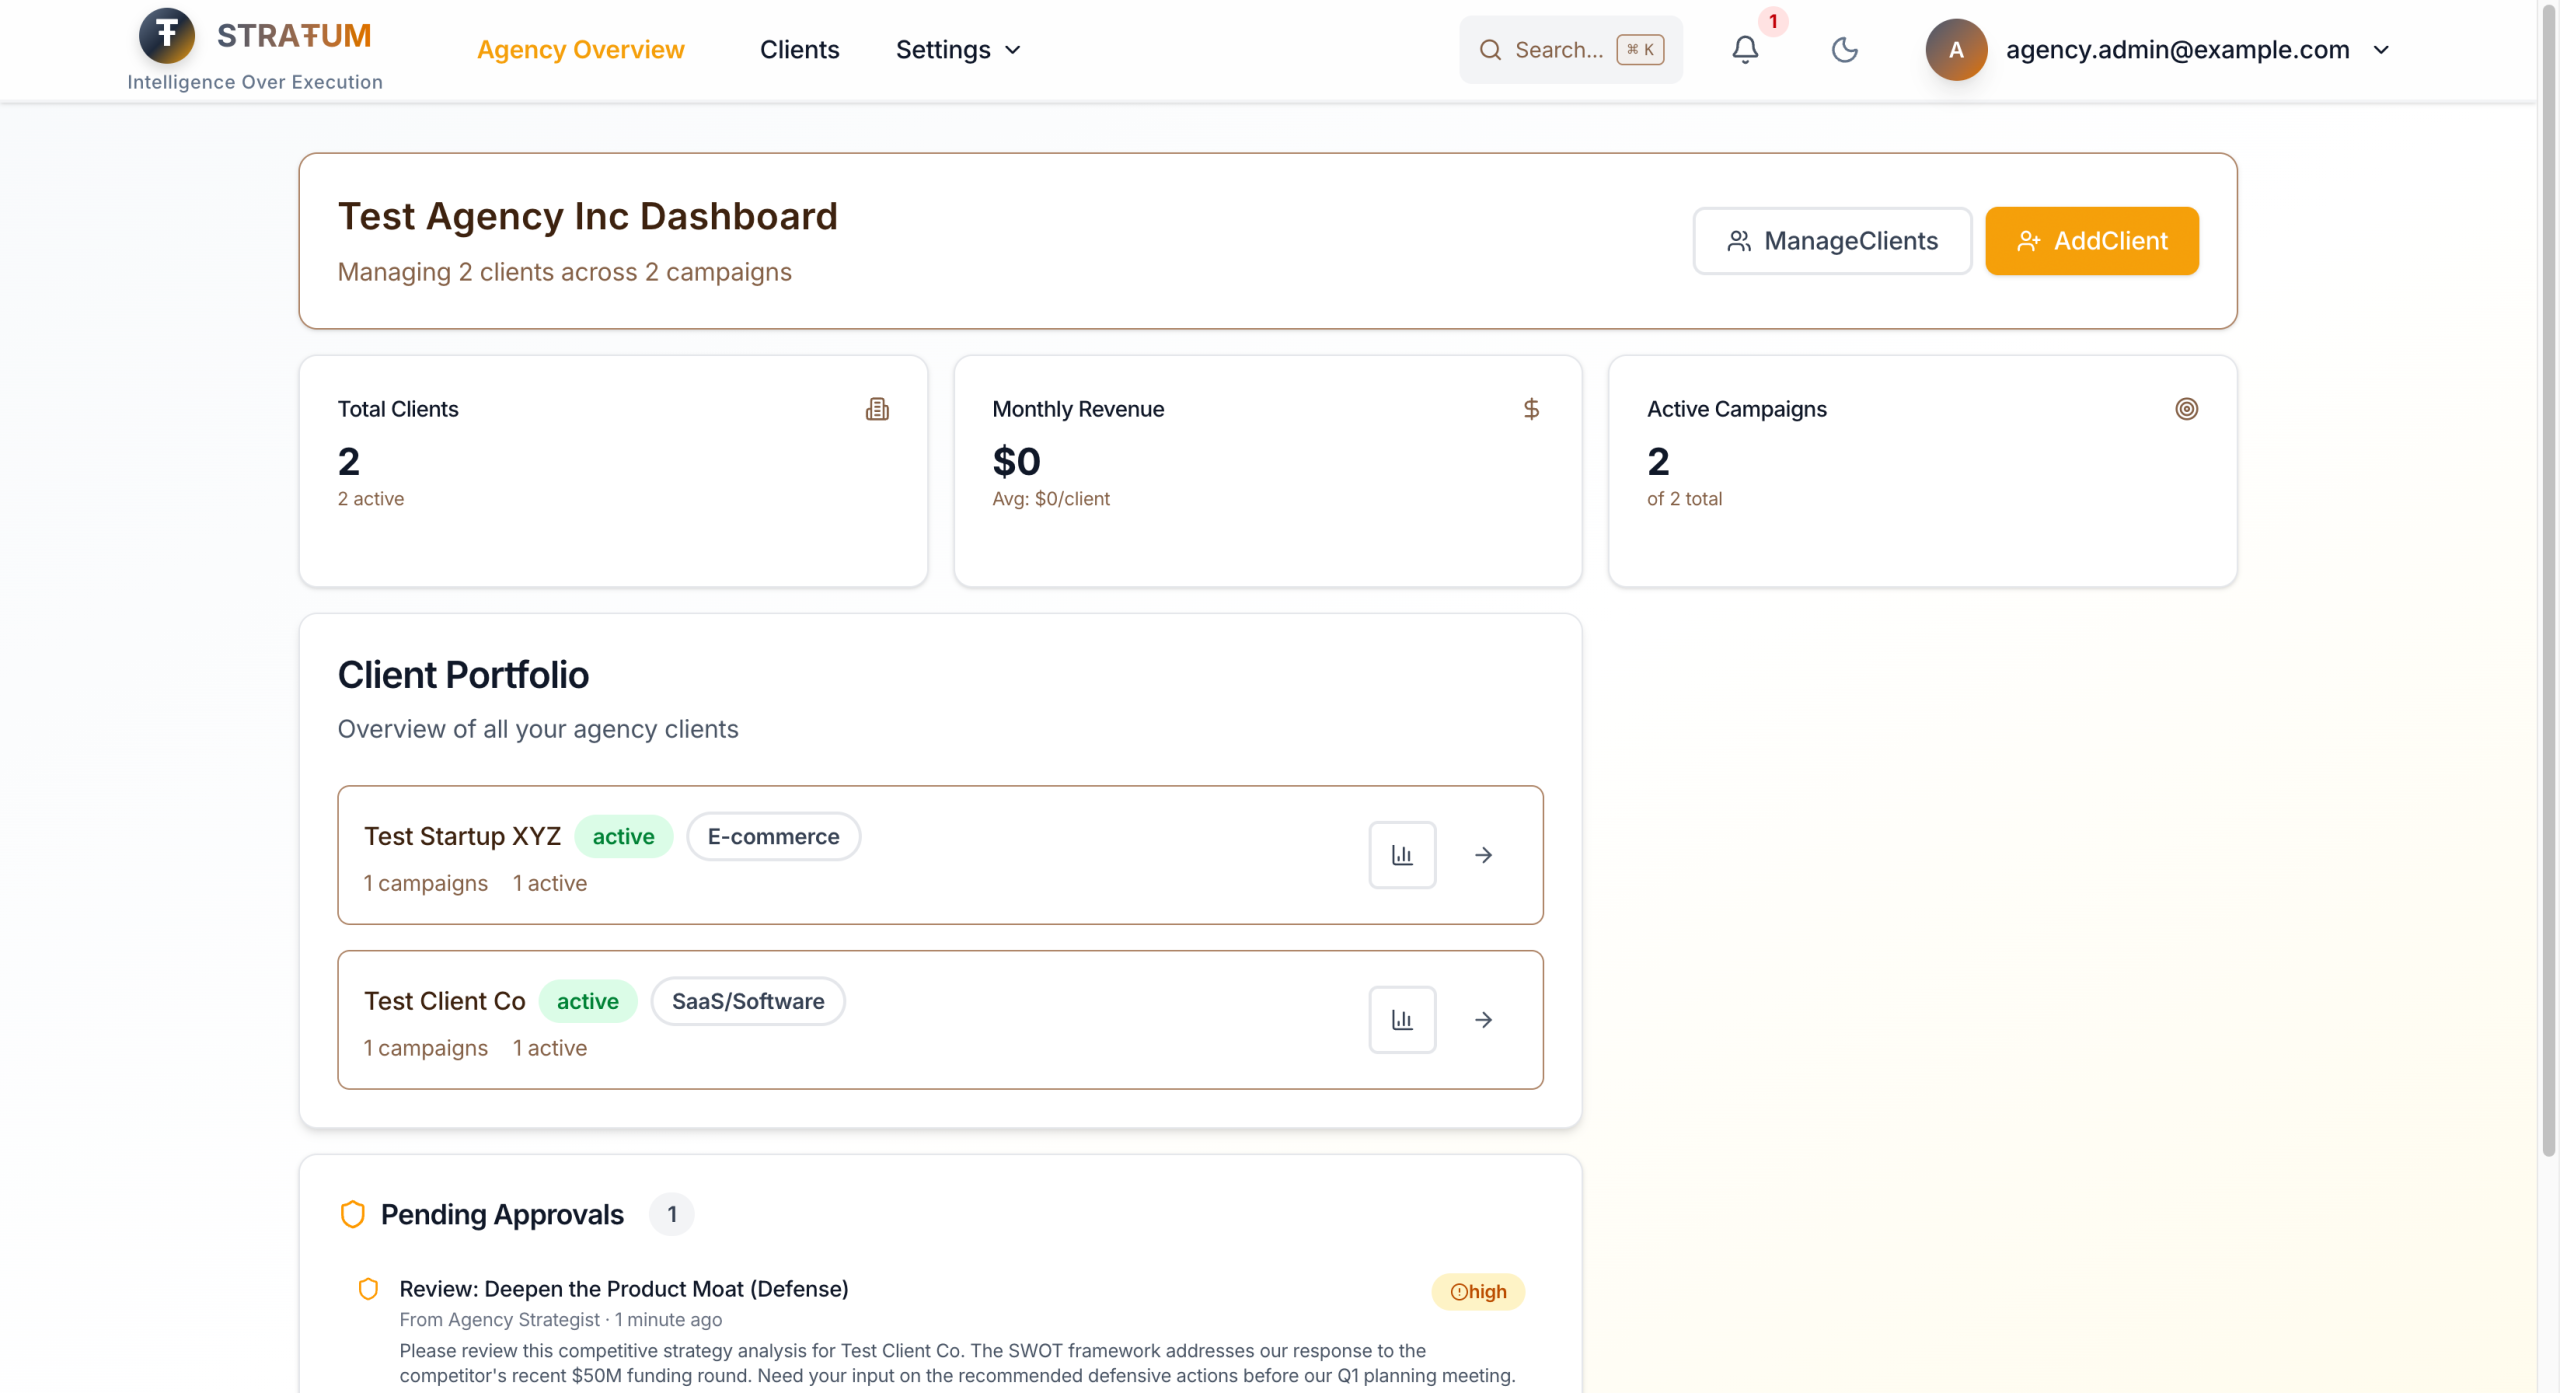Open the agency.admin account dropdown chevron

click(2381, 50)
